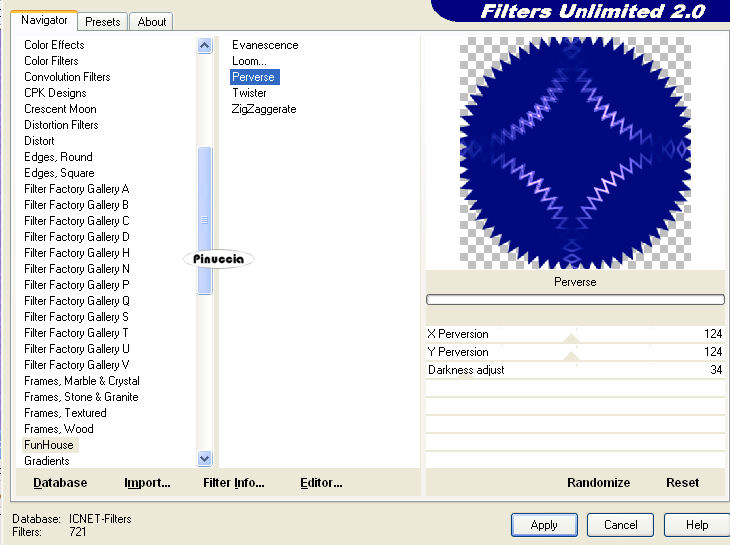The image size is (730, 545).
Task: Open the Database button
Action: tap(60, 483)
